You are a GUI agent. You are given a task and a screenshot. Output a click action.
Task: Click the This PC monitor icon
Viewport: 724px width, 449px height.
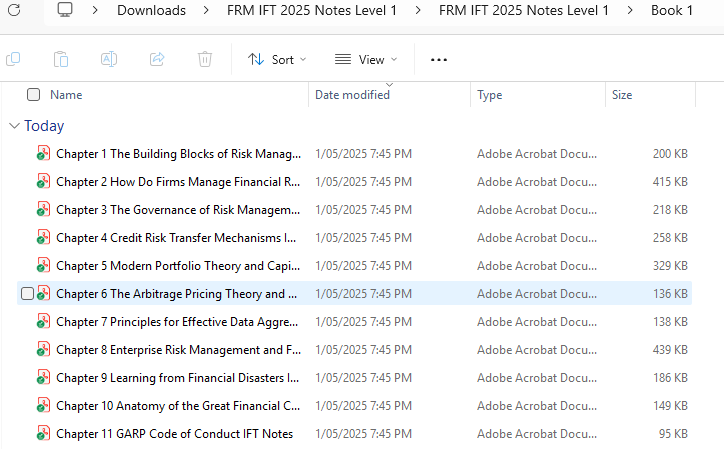coord(65,10)
